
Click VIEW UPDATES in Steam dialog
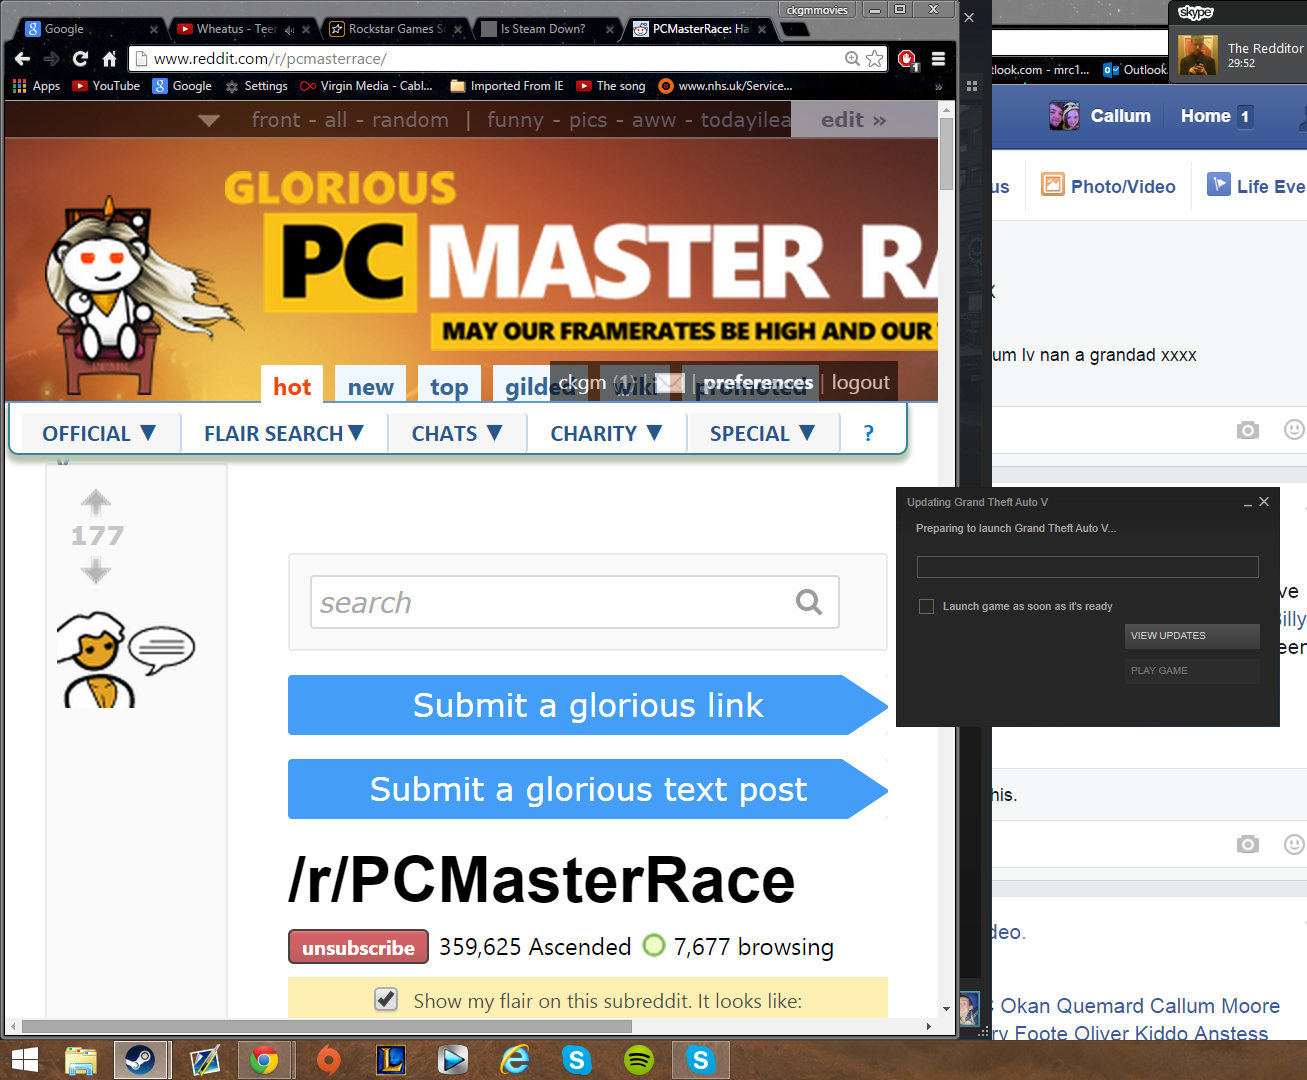click(x=1192, y=636)
